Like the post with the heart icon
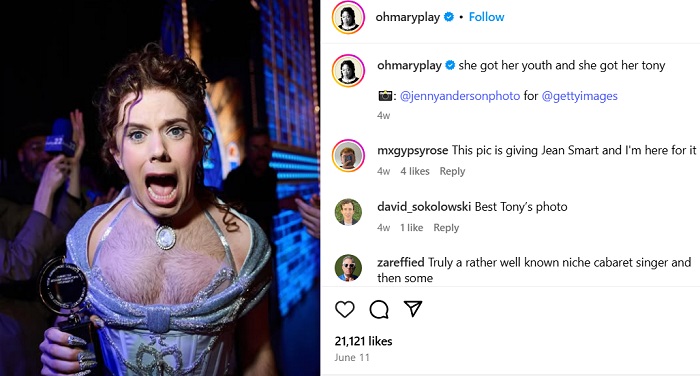 345,309
